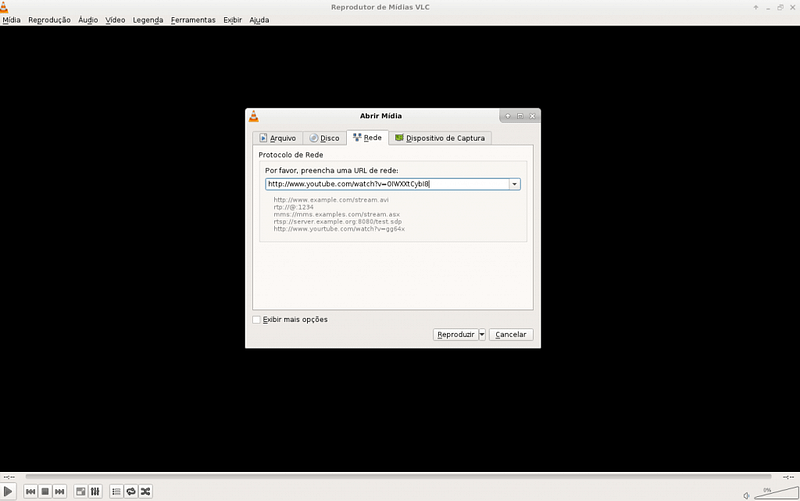The width and height of the screenshot is (800, 501).
Task: Click the Play button in bottom controls
Action: click(x=8, y=491)
